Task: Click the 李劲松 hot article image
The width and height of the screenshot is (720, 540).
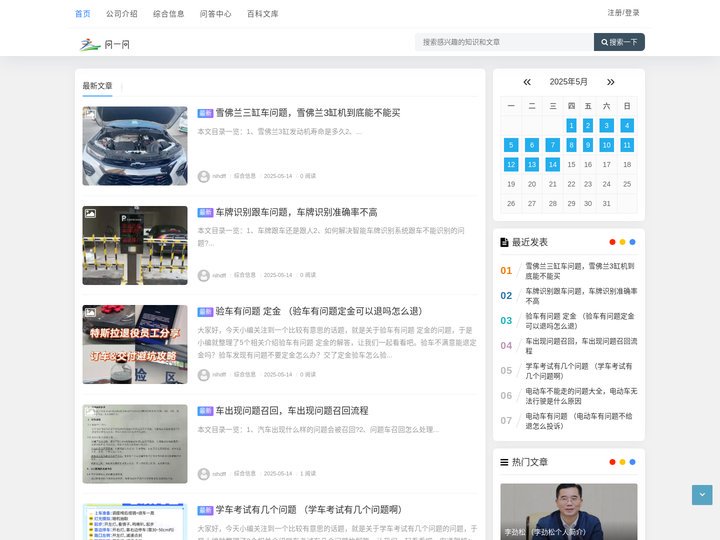Action: pyautogui.click(x=568, y=512)
